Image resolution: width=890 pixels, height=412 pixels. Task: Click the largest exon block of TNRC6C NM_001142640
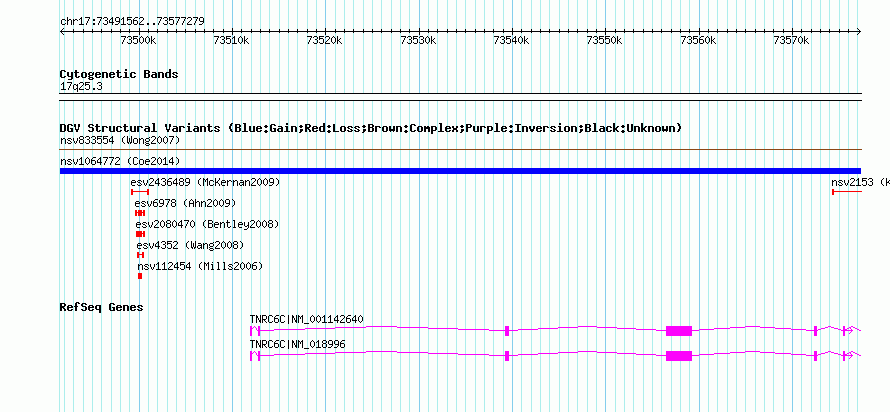click(x=679, y=331)
